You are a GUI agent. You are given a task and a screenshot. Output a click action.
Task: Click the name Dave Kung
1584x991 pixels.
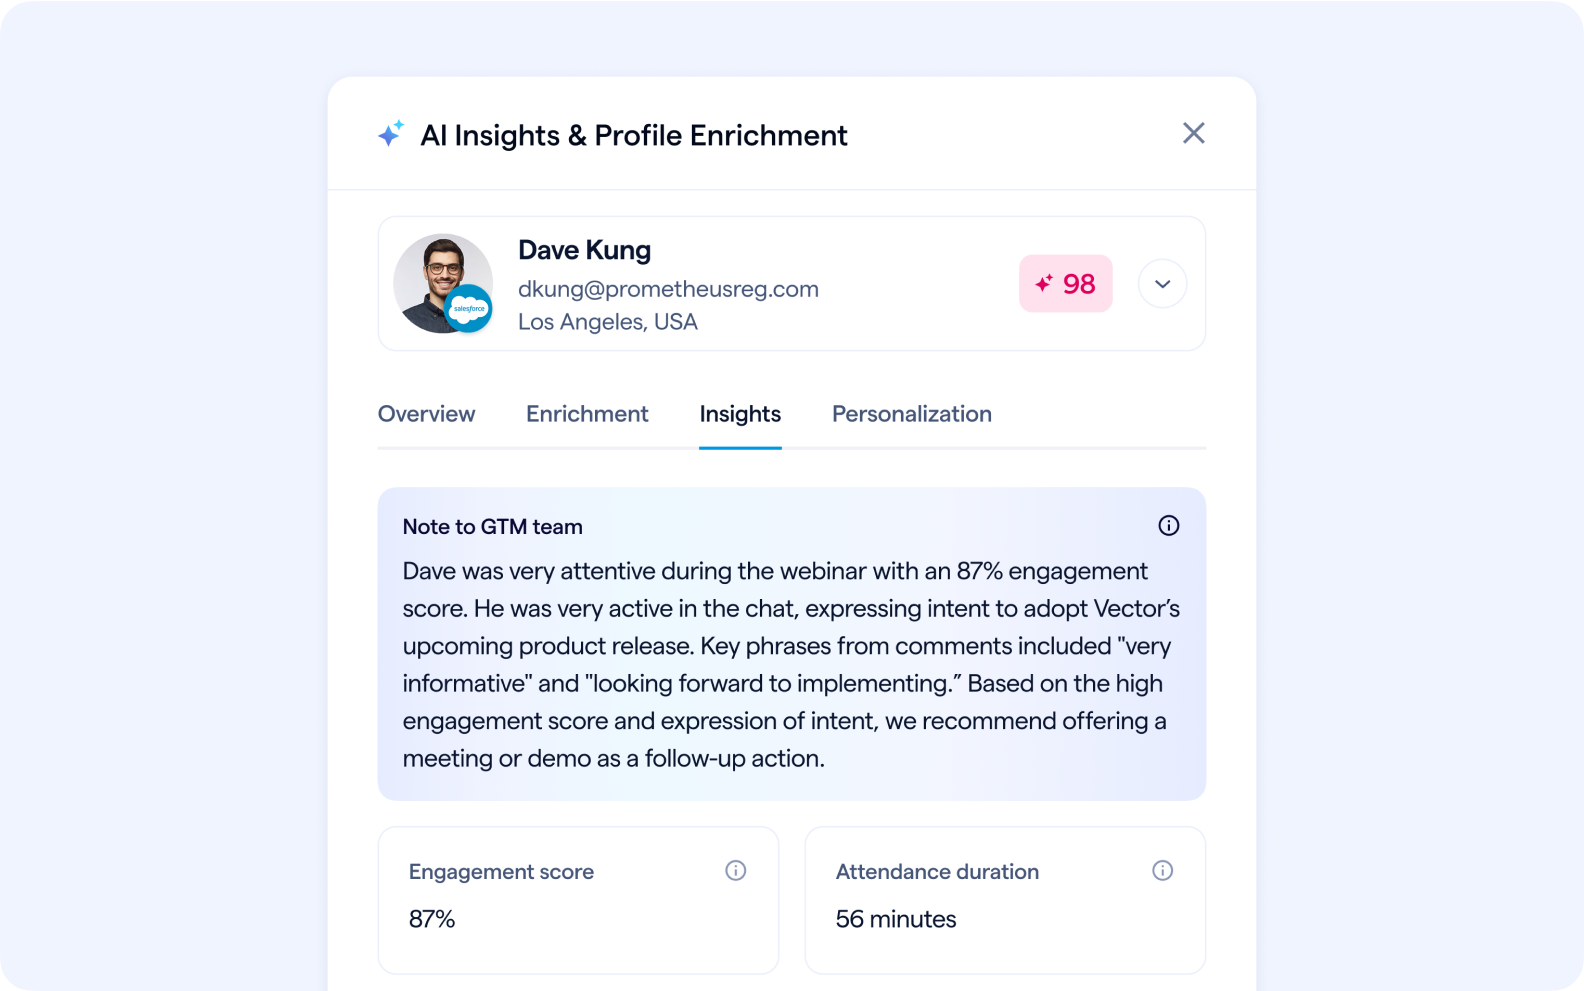pyautogui.click(x=584, y=250)
